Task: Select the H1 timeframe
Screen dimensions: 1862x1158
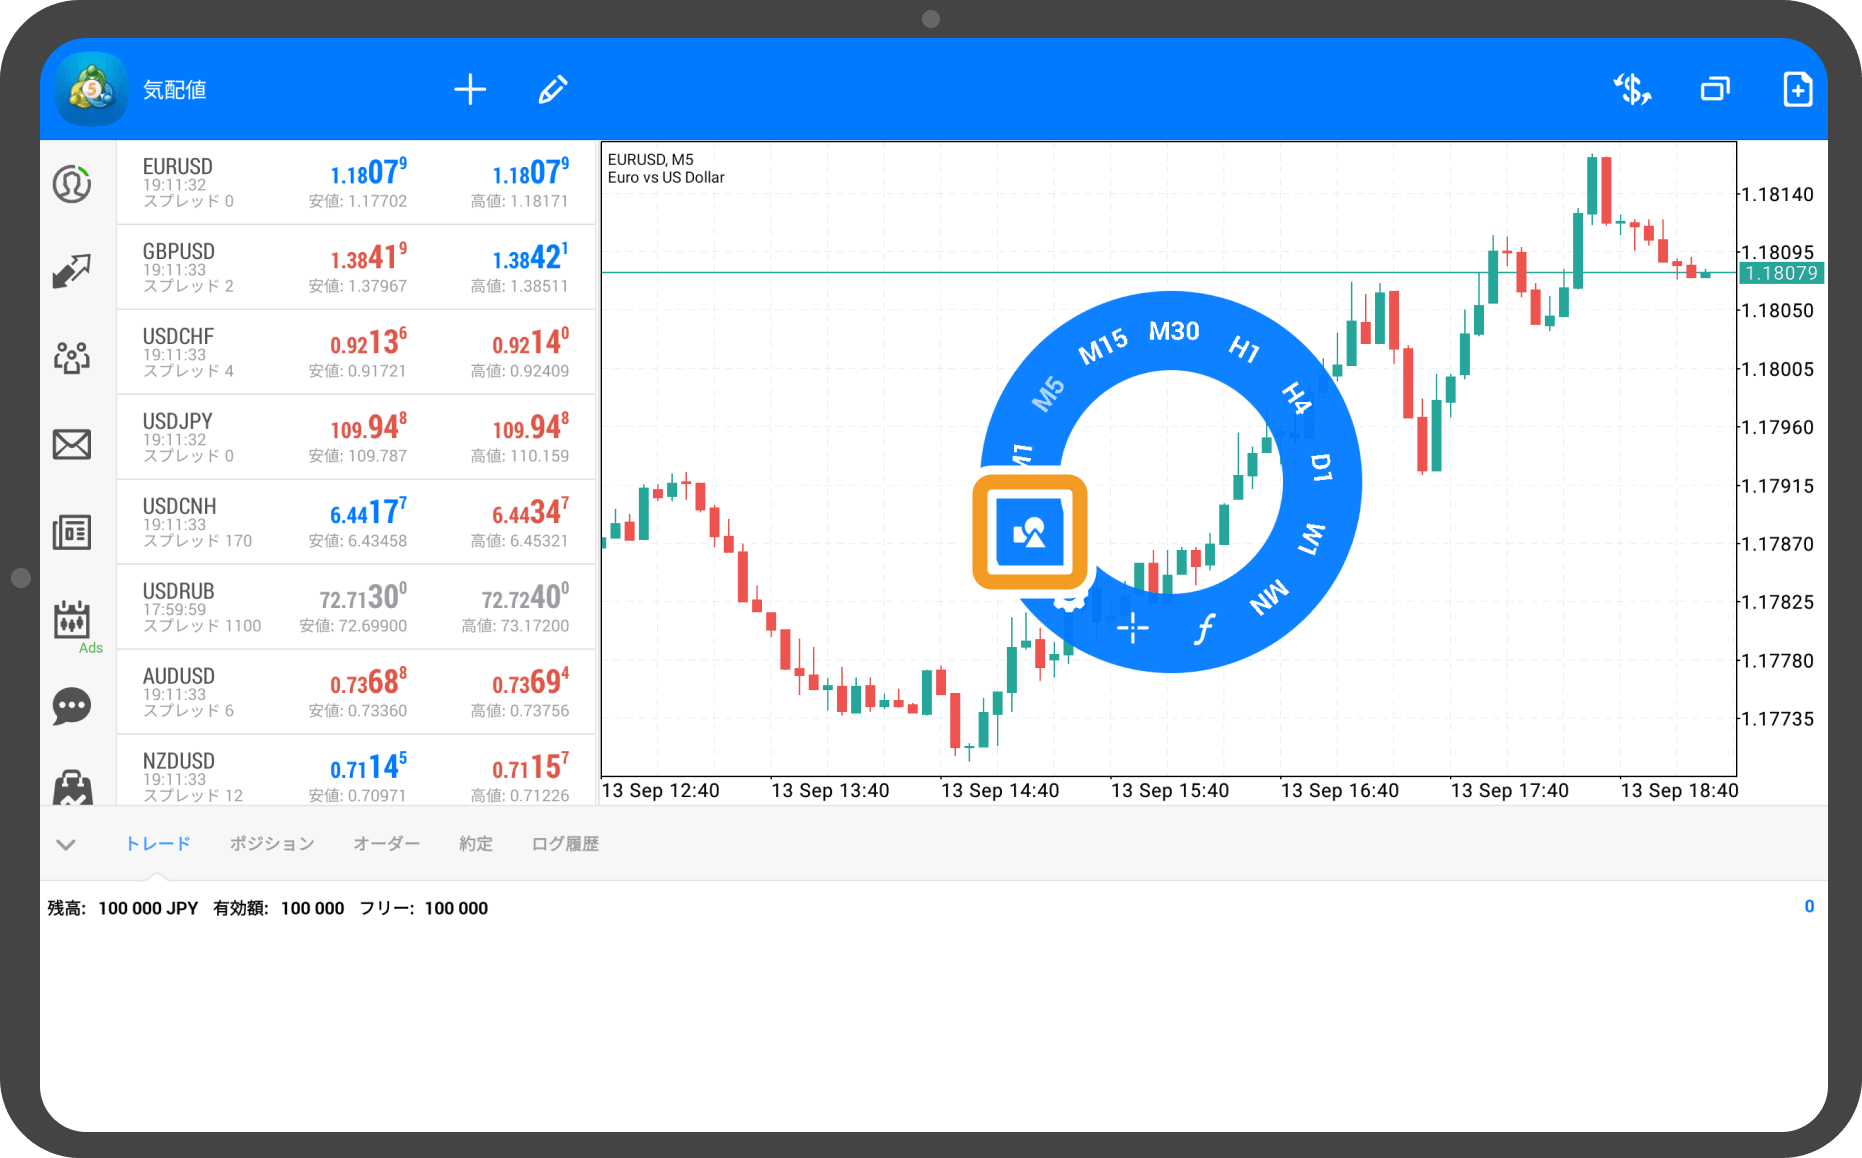Action: click(x=1243, y=349)
